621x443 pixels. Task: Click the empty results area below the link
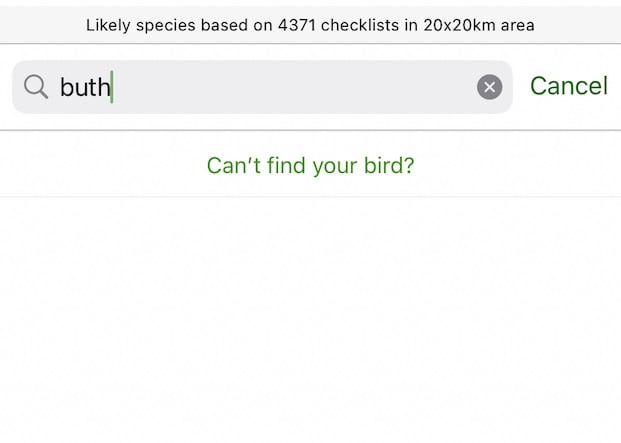tap(310, 320)
